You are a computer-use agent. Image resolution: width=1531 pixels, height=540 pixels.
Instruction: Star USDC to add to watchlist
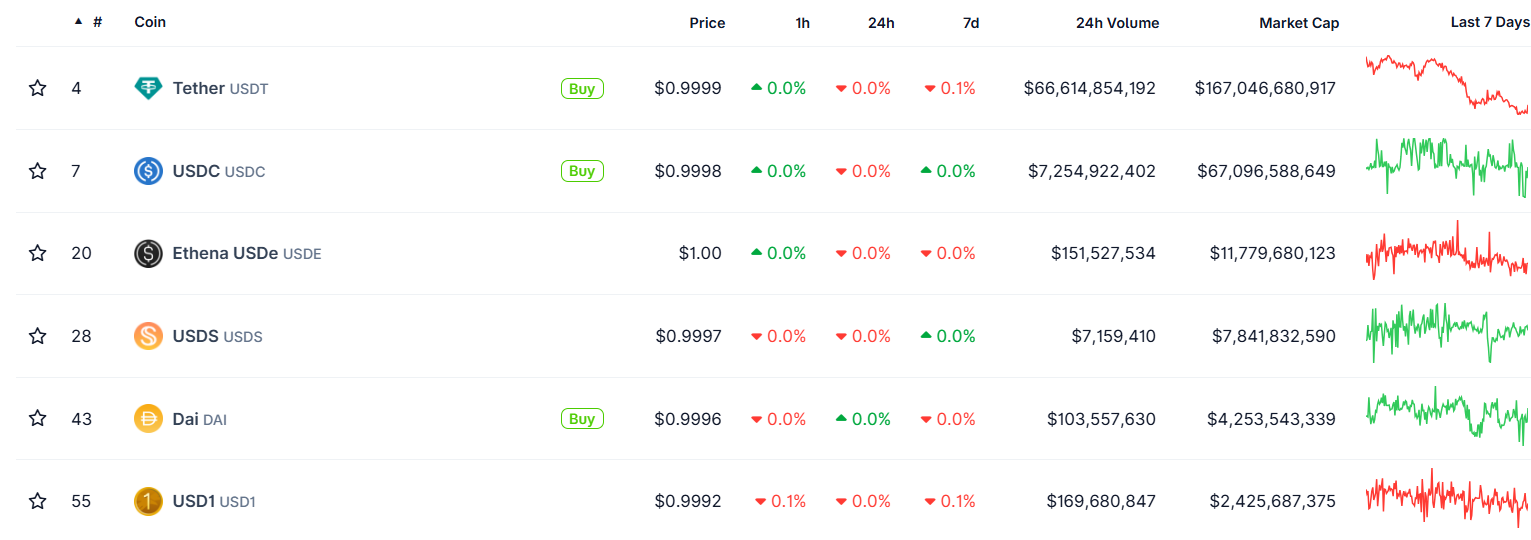[x=38, y=171]
